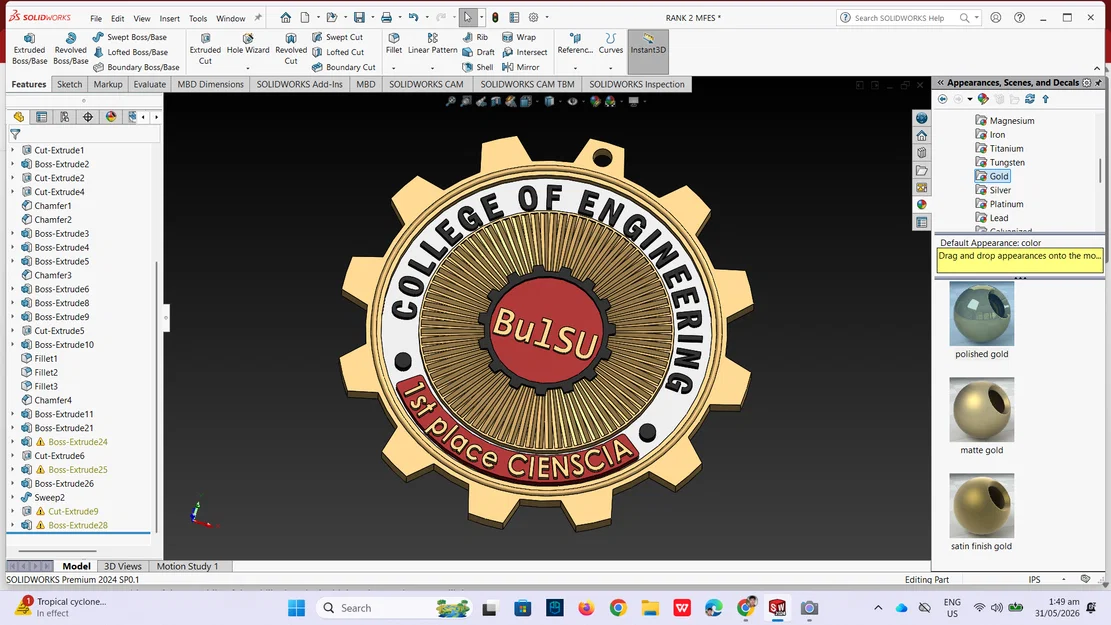Open the ConfigurationManager tab icon
This screenshot has width=1111, height=625.
(x=64, y=117)
